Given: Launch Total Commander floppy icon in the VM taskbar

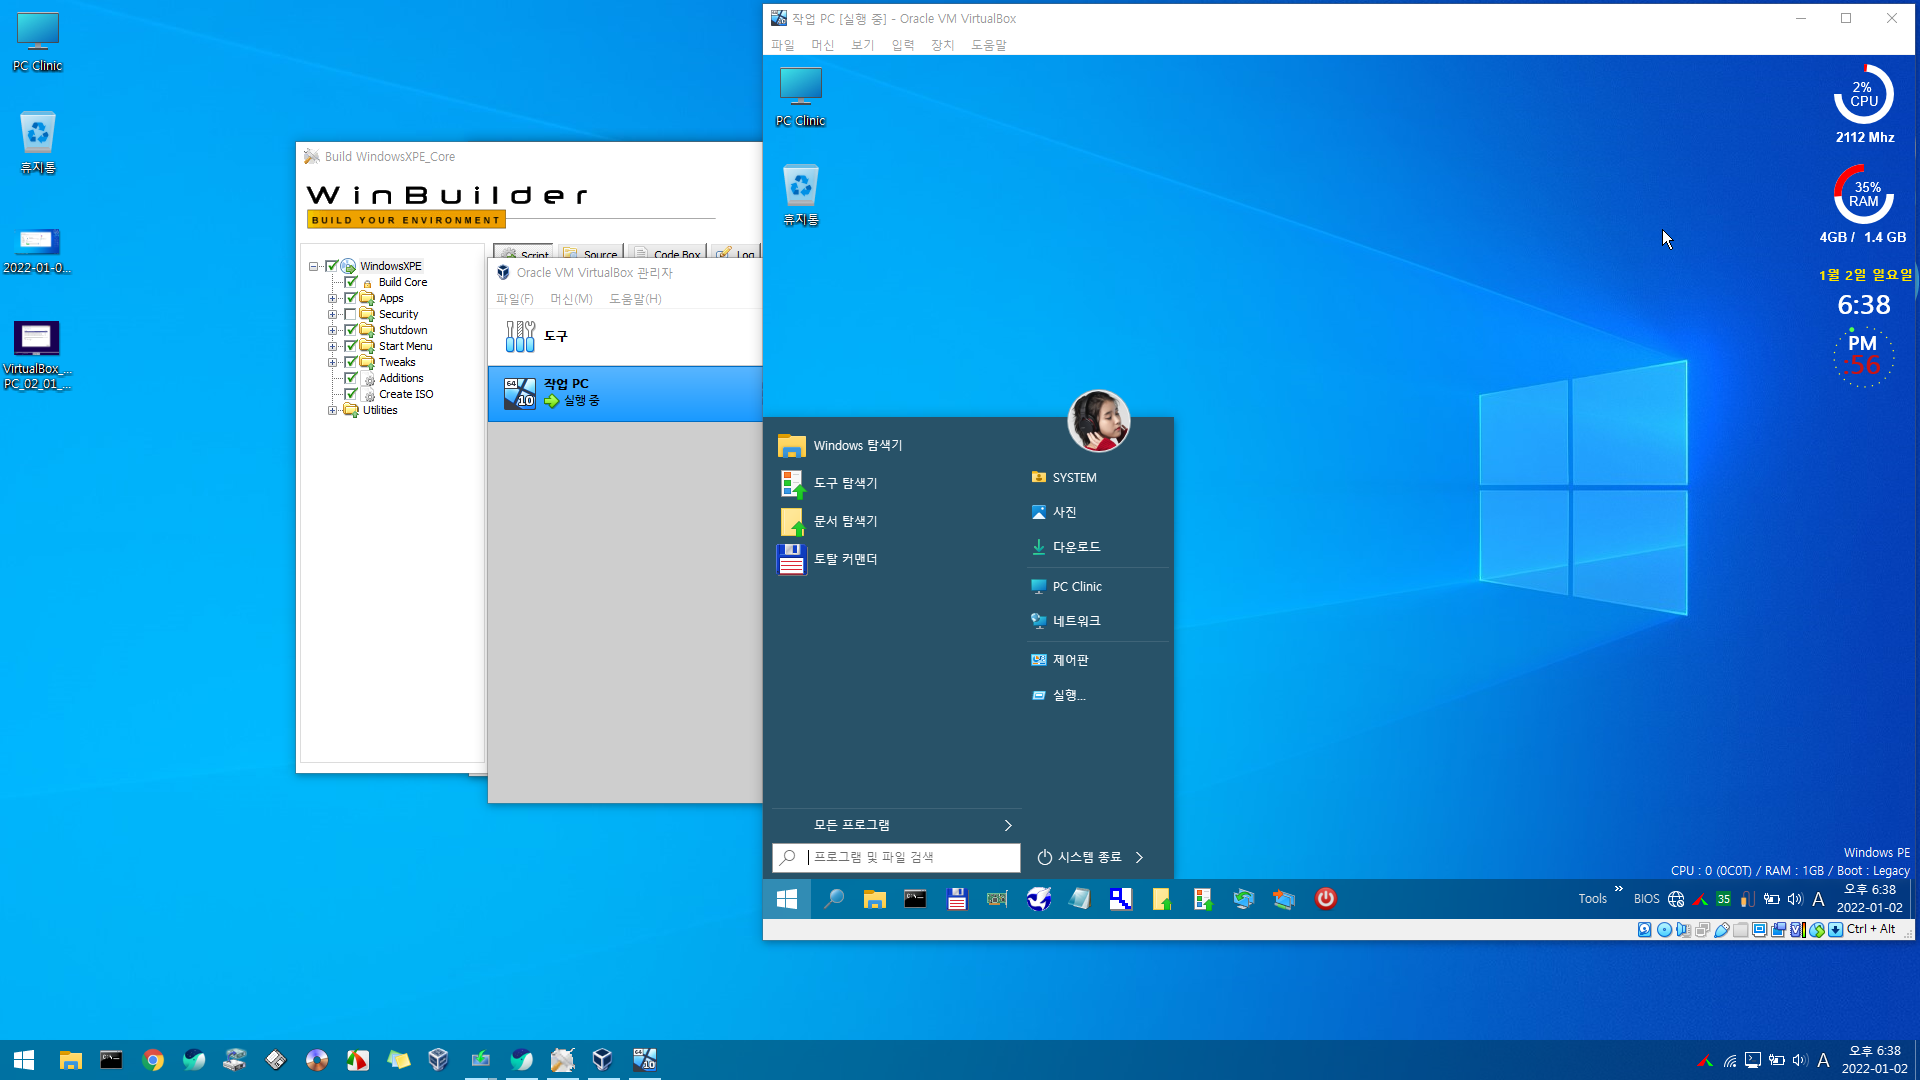Looking at the screenshot, I should (x=957, y=899).
